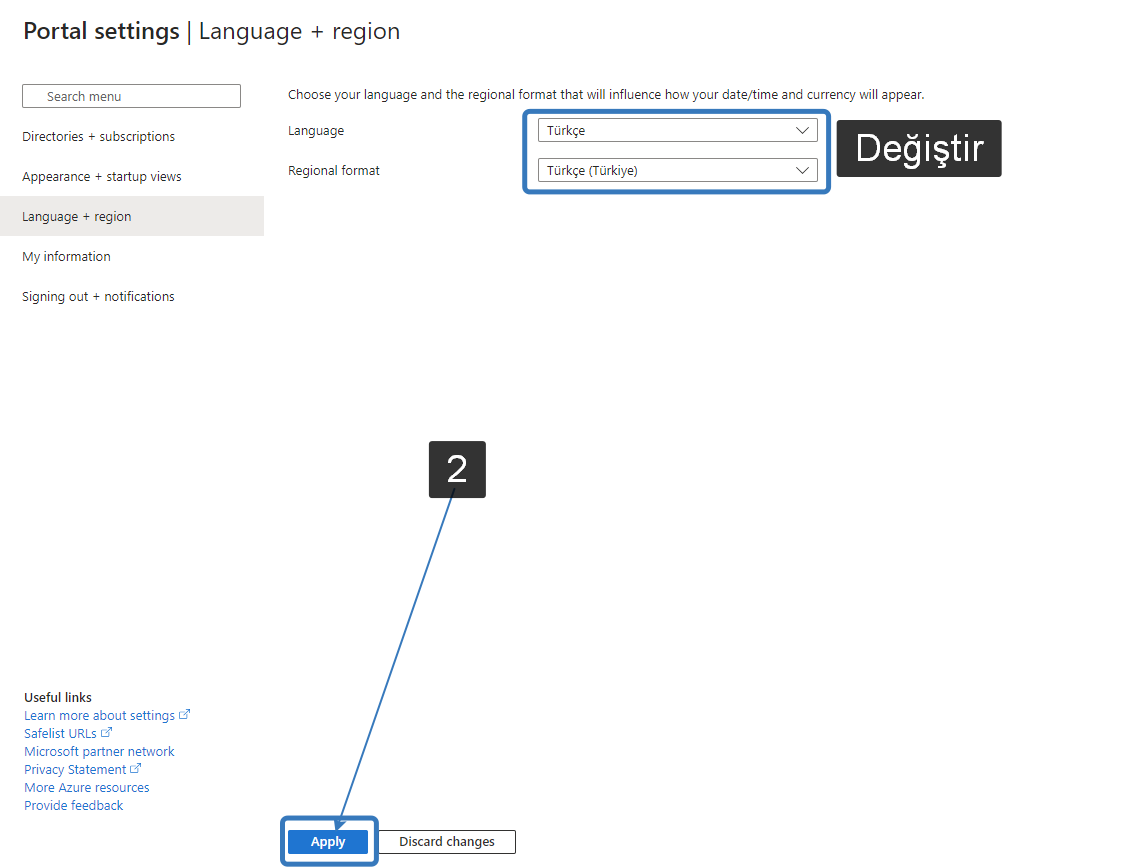
Task: Click the More Azure resources link
Action: pos(86,786)
